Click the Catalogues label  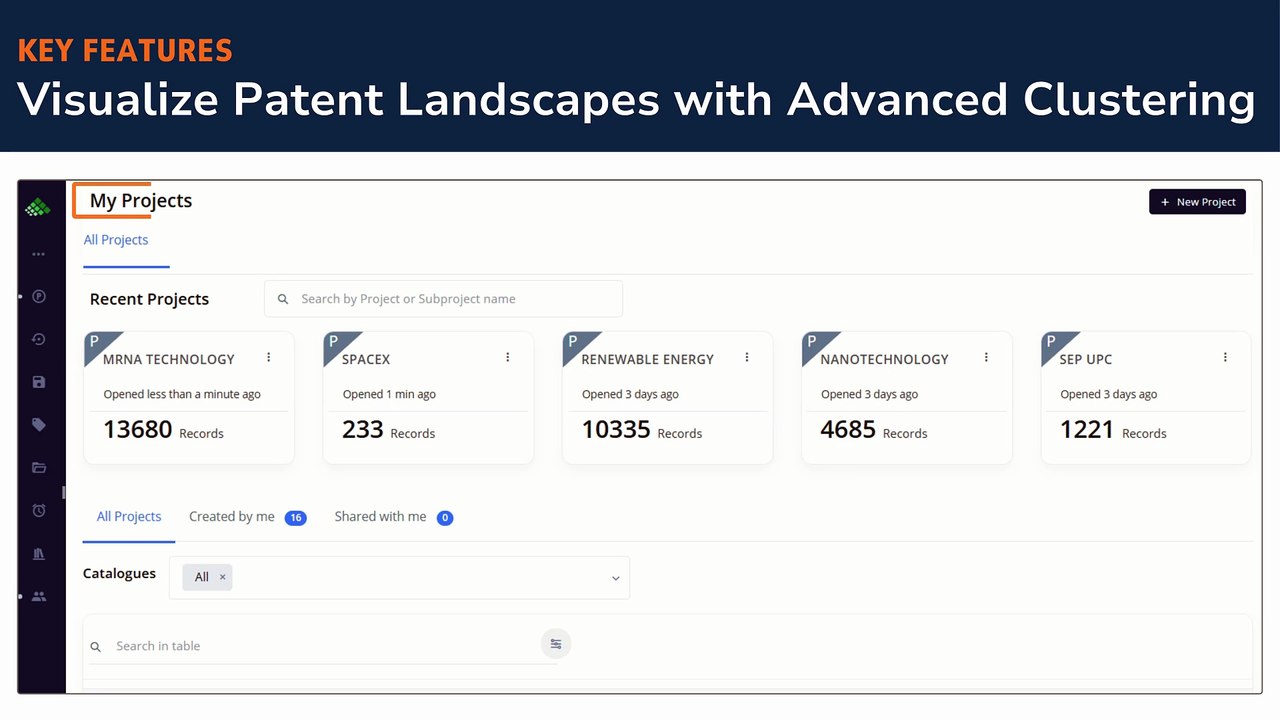pos(119,574)
